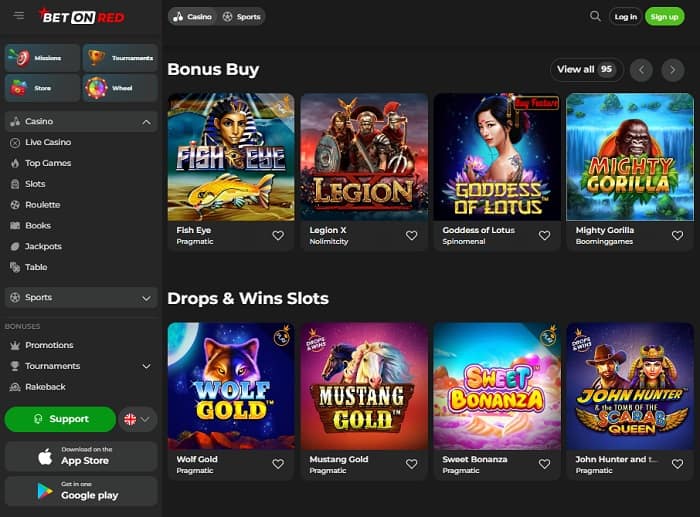The height and width of the screenshot is (517, 700).
Task: Open the Mustang Gold game thumbnail
Action: [364, 386]
